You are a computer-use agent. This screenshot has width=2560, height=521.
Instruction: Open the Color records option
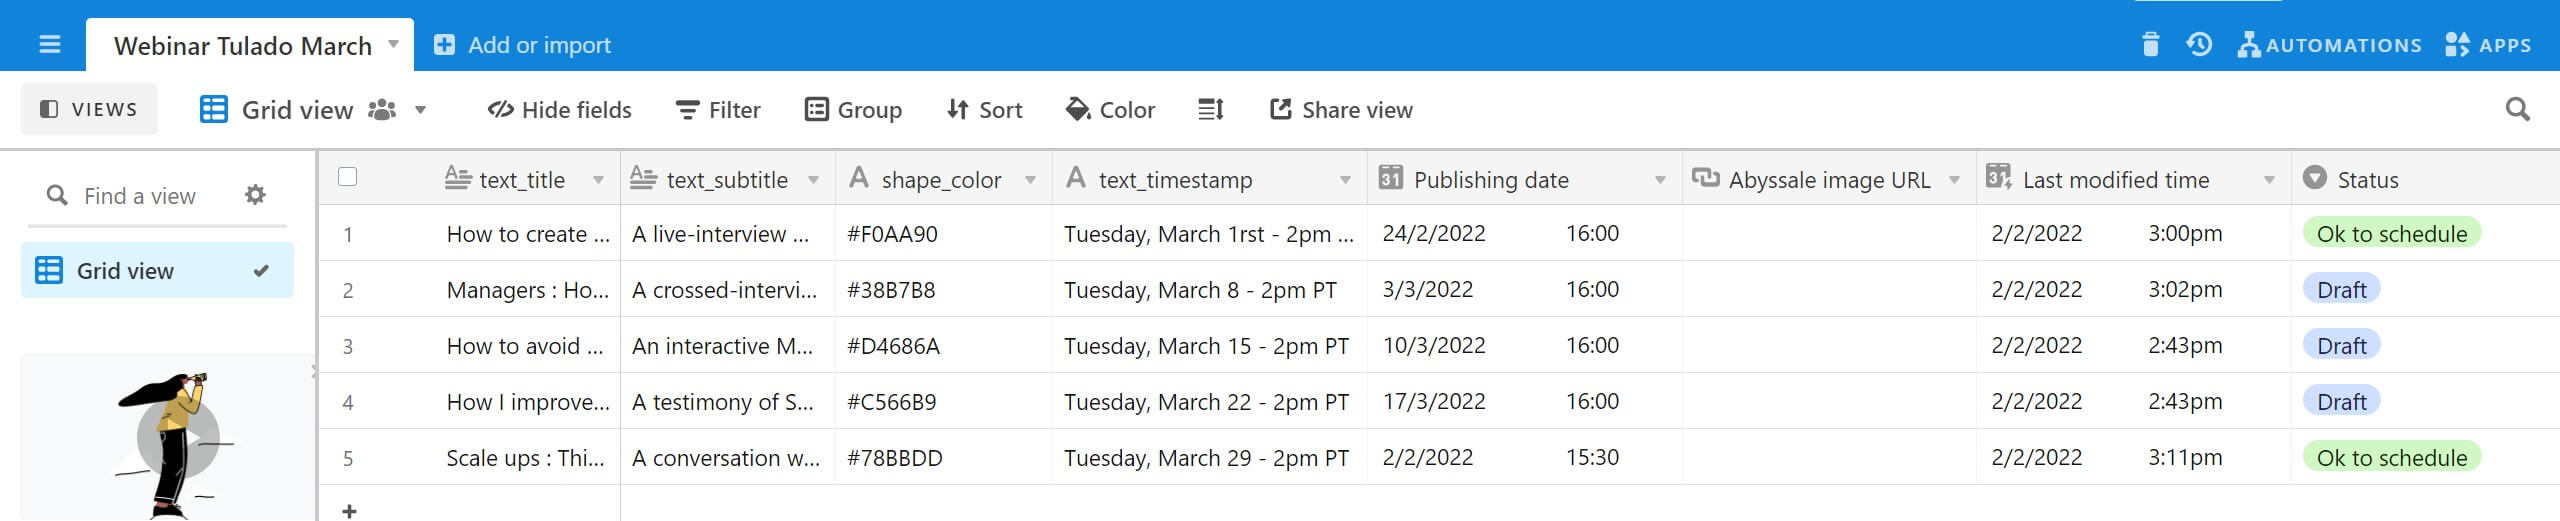coord(1110,110)
